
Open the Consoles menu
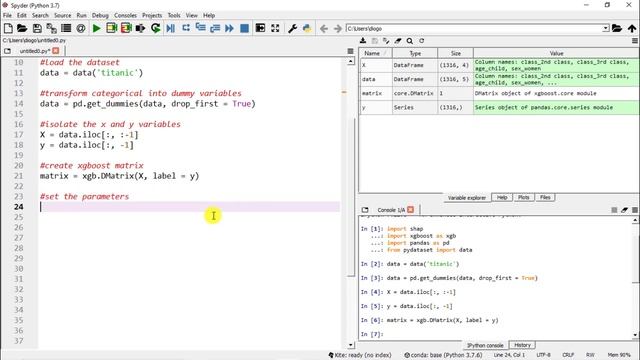pos(125,15)
